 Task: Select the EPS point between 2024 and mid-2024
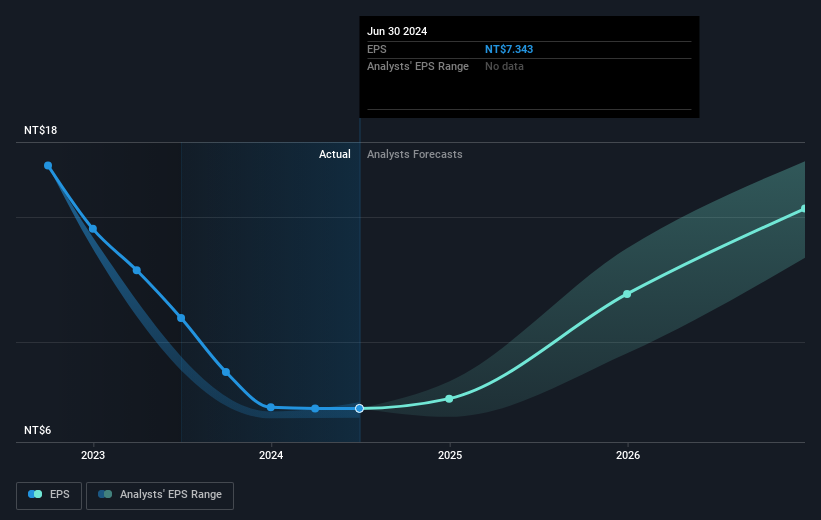pyautogui.click(x=315, y=408)
